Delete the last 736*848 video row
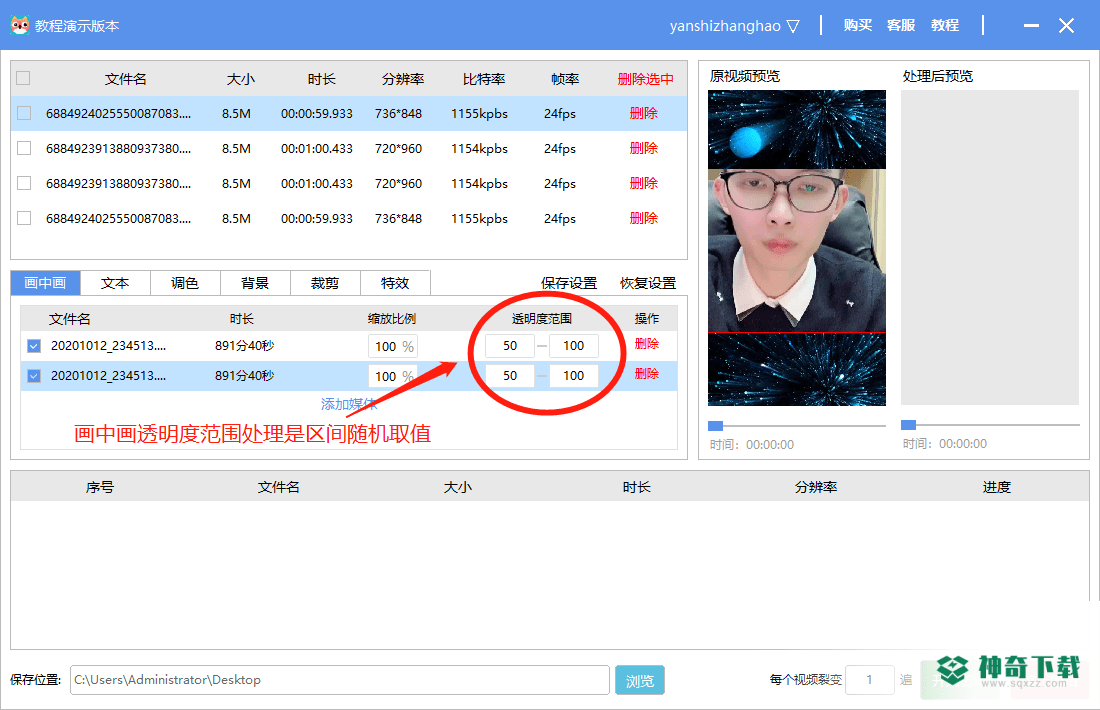Viewport: 1100px width, 710px height. point(643,218)
